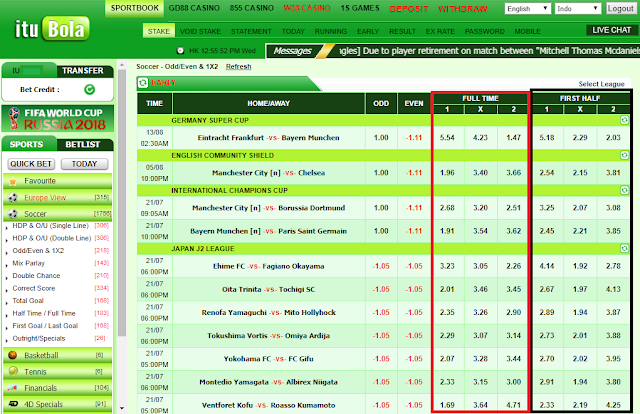Open the Indo odds type dropdown
The height and width of the screenshot is (414, 640).
coord(578,9)
